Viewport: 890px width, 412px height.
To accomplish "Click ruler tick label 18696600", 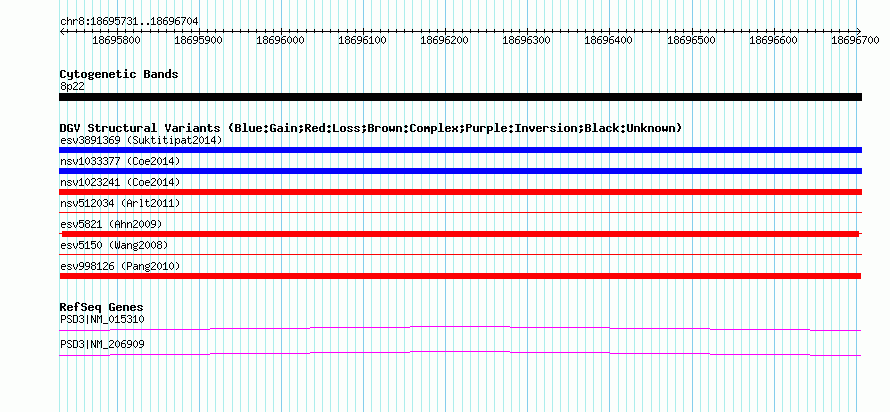I will tap(774, 40).
